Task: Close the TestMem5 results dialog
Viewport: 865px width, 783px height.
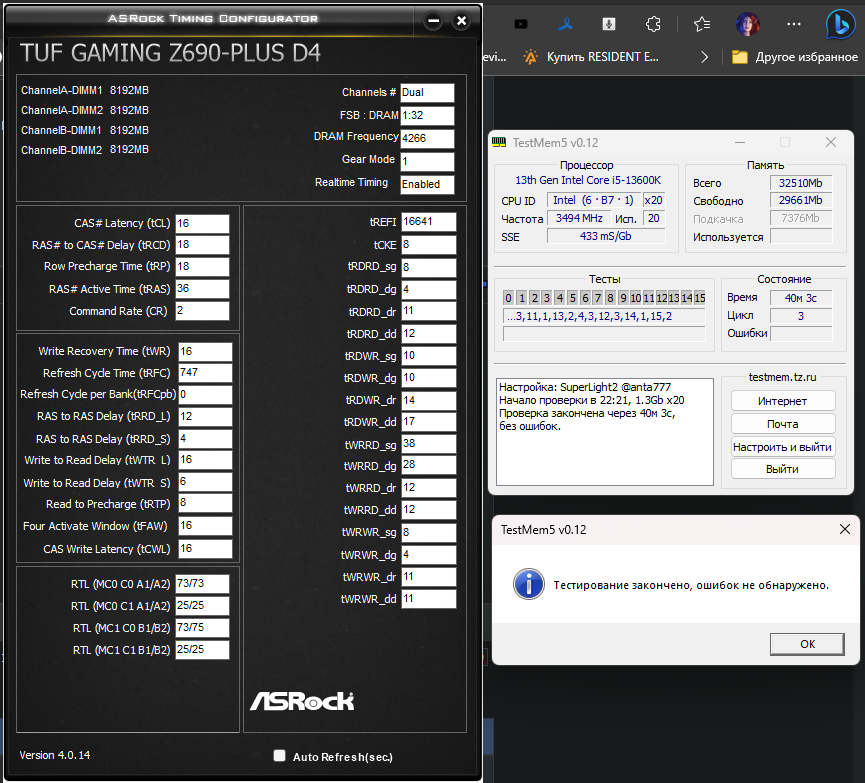Action: pyautogui.click(x=845, y=529)
